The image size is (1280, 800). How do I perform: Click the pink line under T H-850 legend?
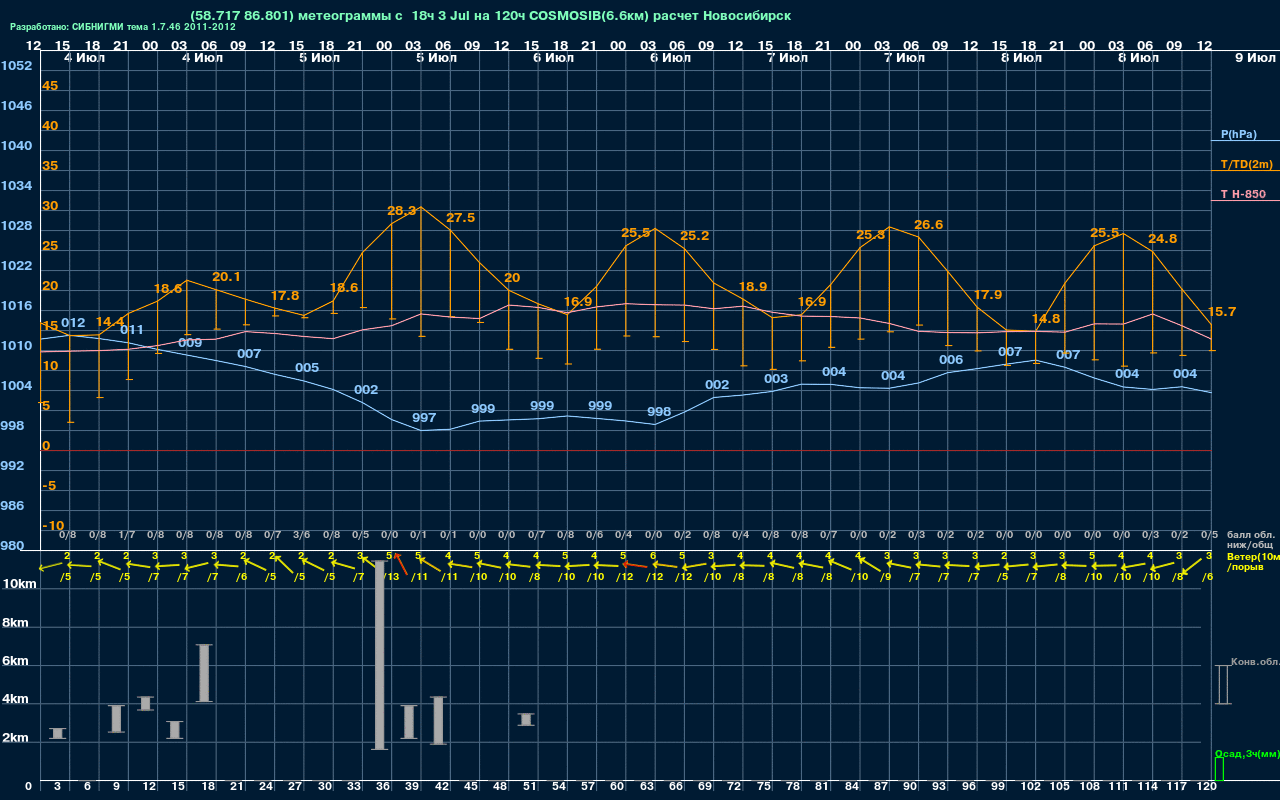pyautogui.click(x=1245, y=201)
